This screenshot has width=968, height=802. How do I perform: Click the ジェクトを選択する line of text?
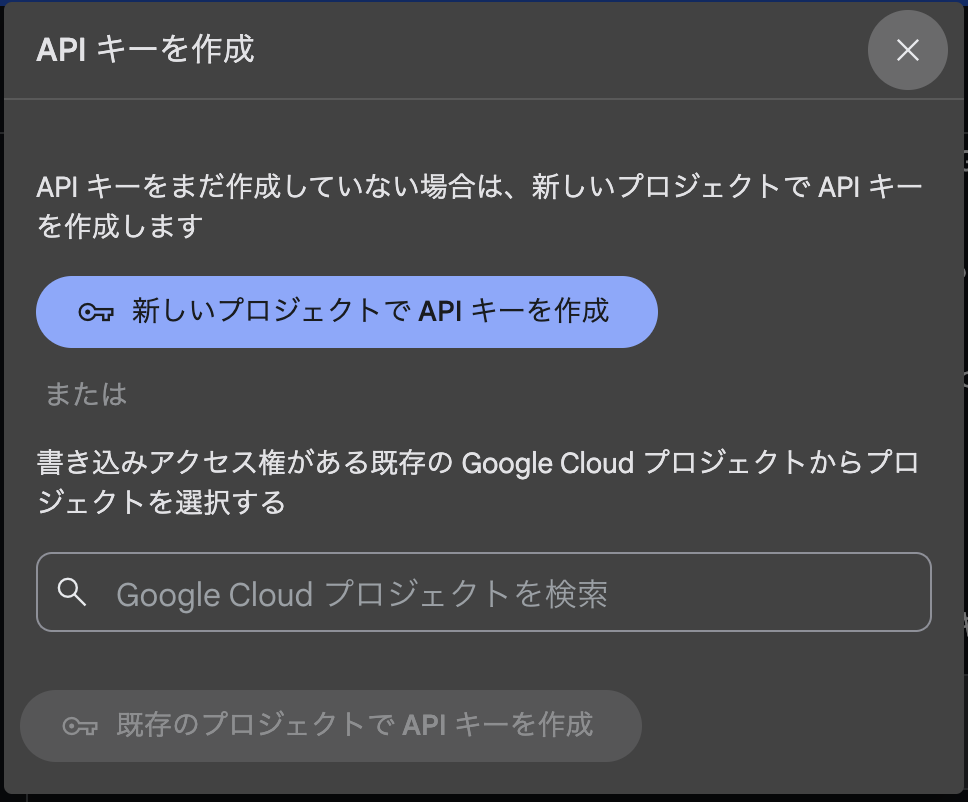pos(161,502)
